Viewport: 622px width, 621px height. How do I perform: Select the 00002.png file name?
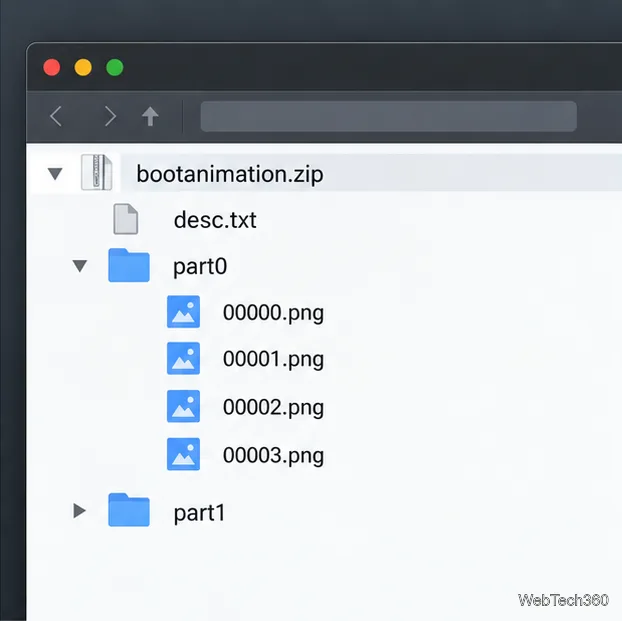tap(273, 408)
